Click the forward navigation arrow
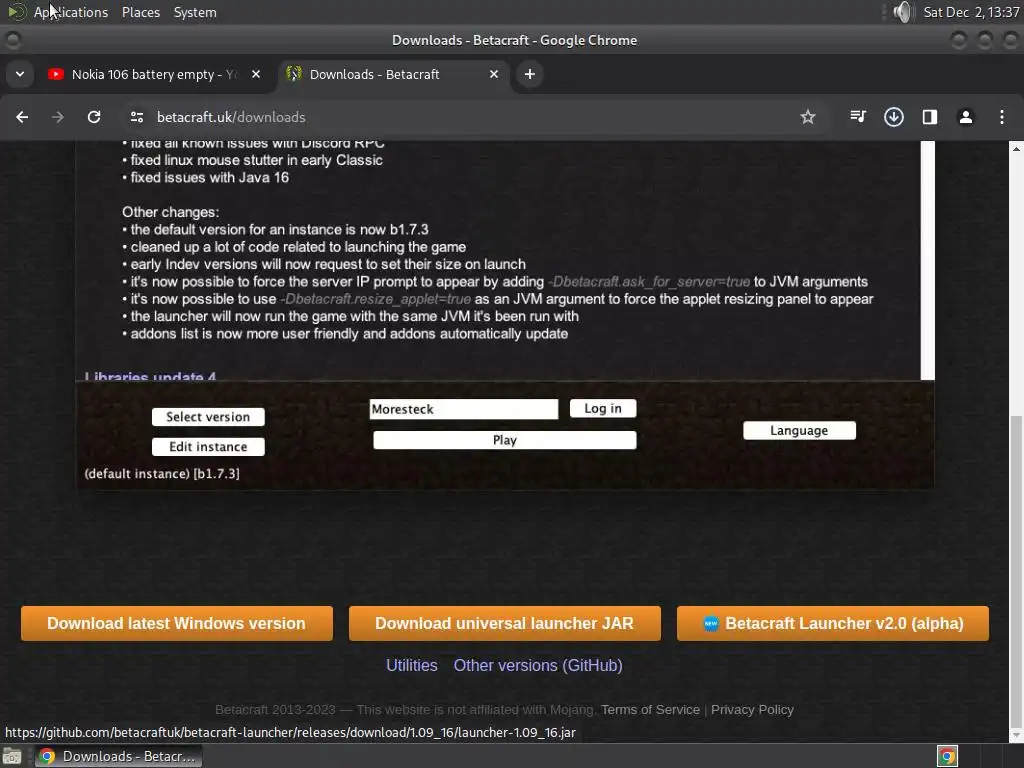Image resolution: width=1024 pixels, height=768 pixels. 58,117
